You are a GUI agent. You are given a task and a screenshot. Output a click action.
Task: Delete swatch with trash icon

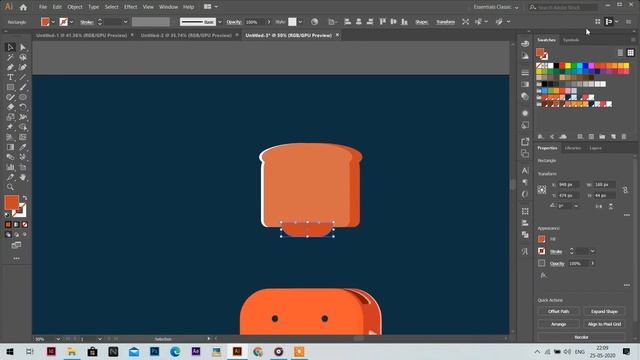(x=624, y=136)
